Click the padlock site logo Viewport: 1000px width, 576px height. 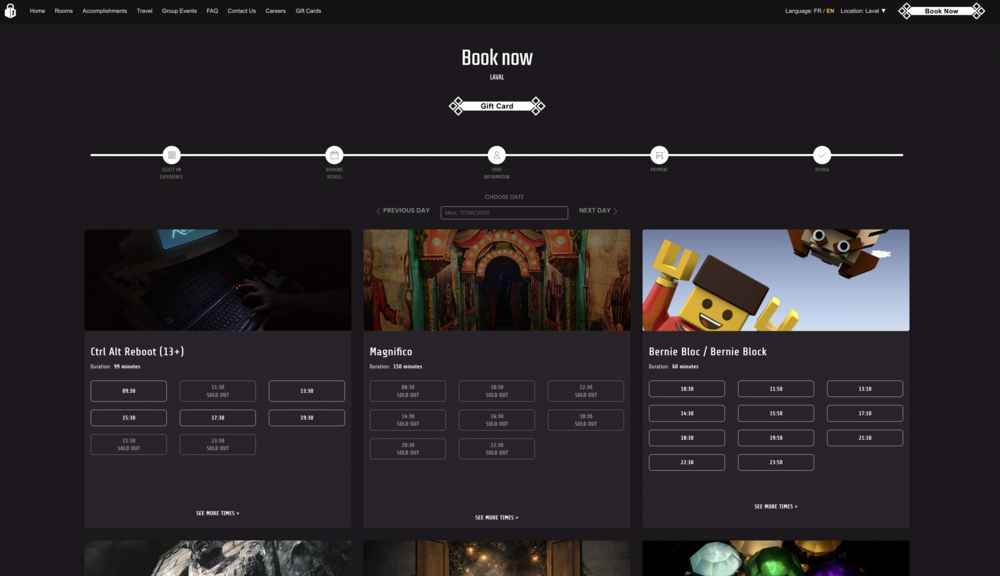pyautogui.click(x=10, y=11)
